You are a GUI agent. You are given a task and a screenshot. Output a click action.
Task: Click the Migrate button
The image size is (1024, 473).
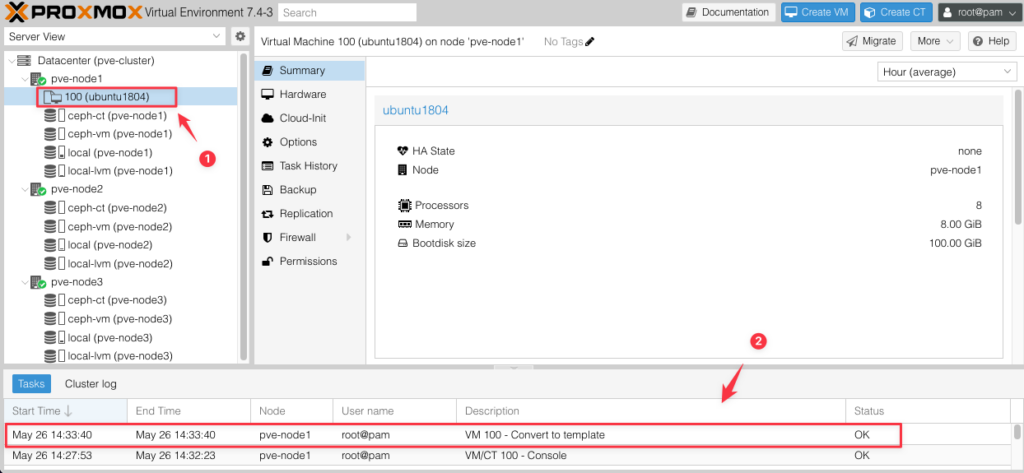(872, 41)
